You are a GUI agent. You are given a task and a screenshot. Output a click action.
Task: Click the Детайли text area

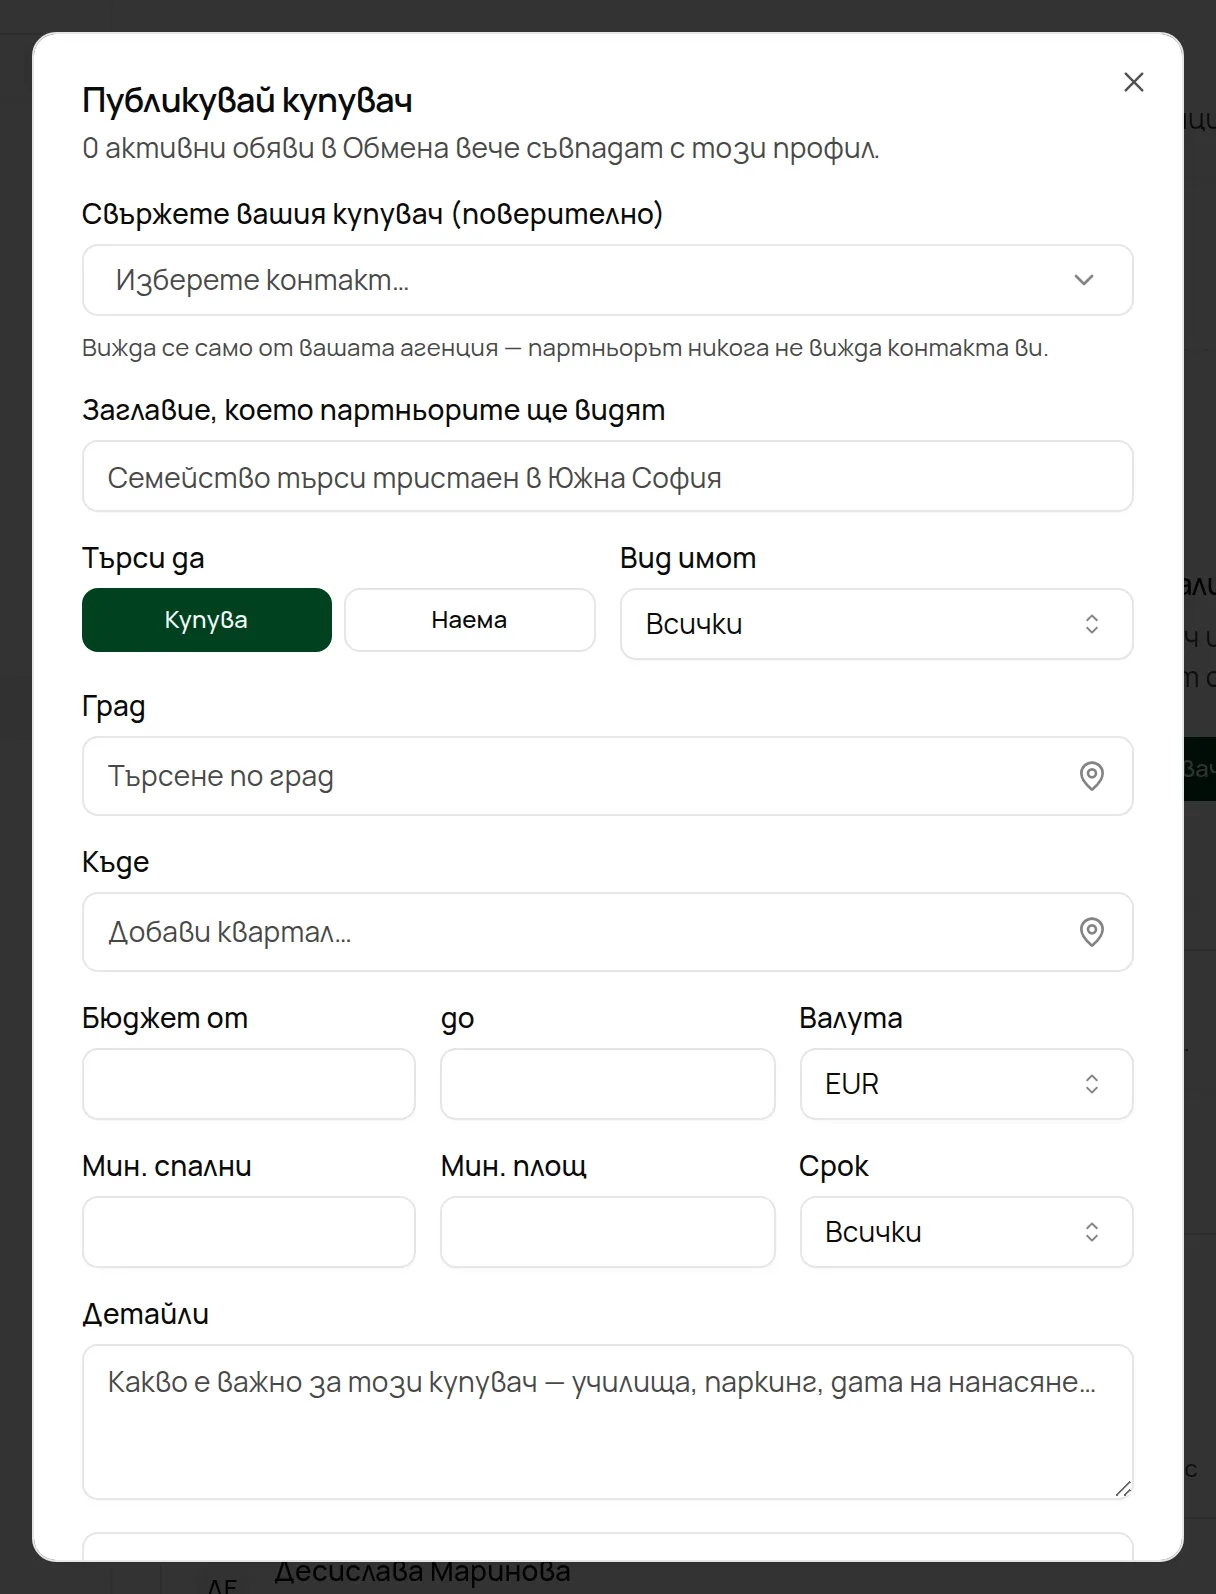pos(607,1422)
